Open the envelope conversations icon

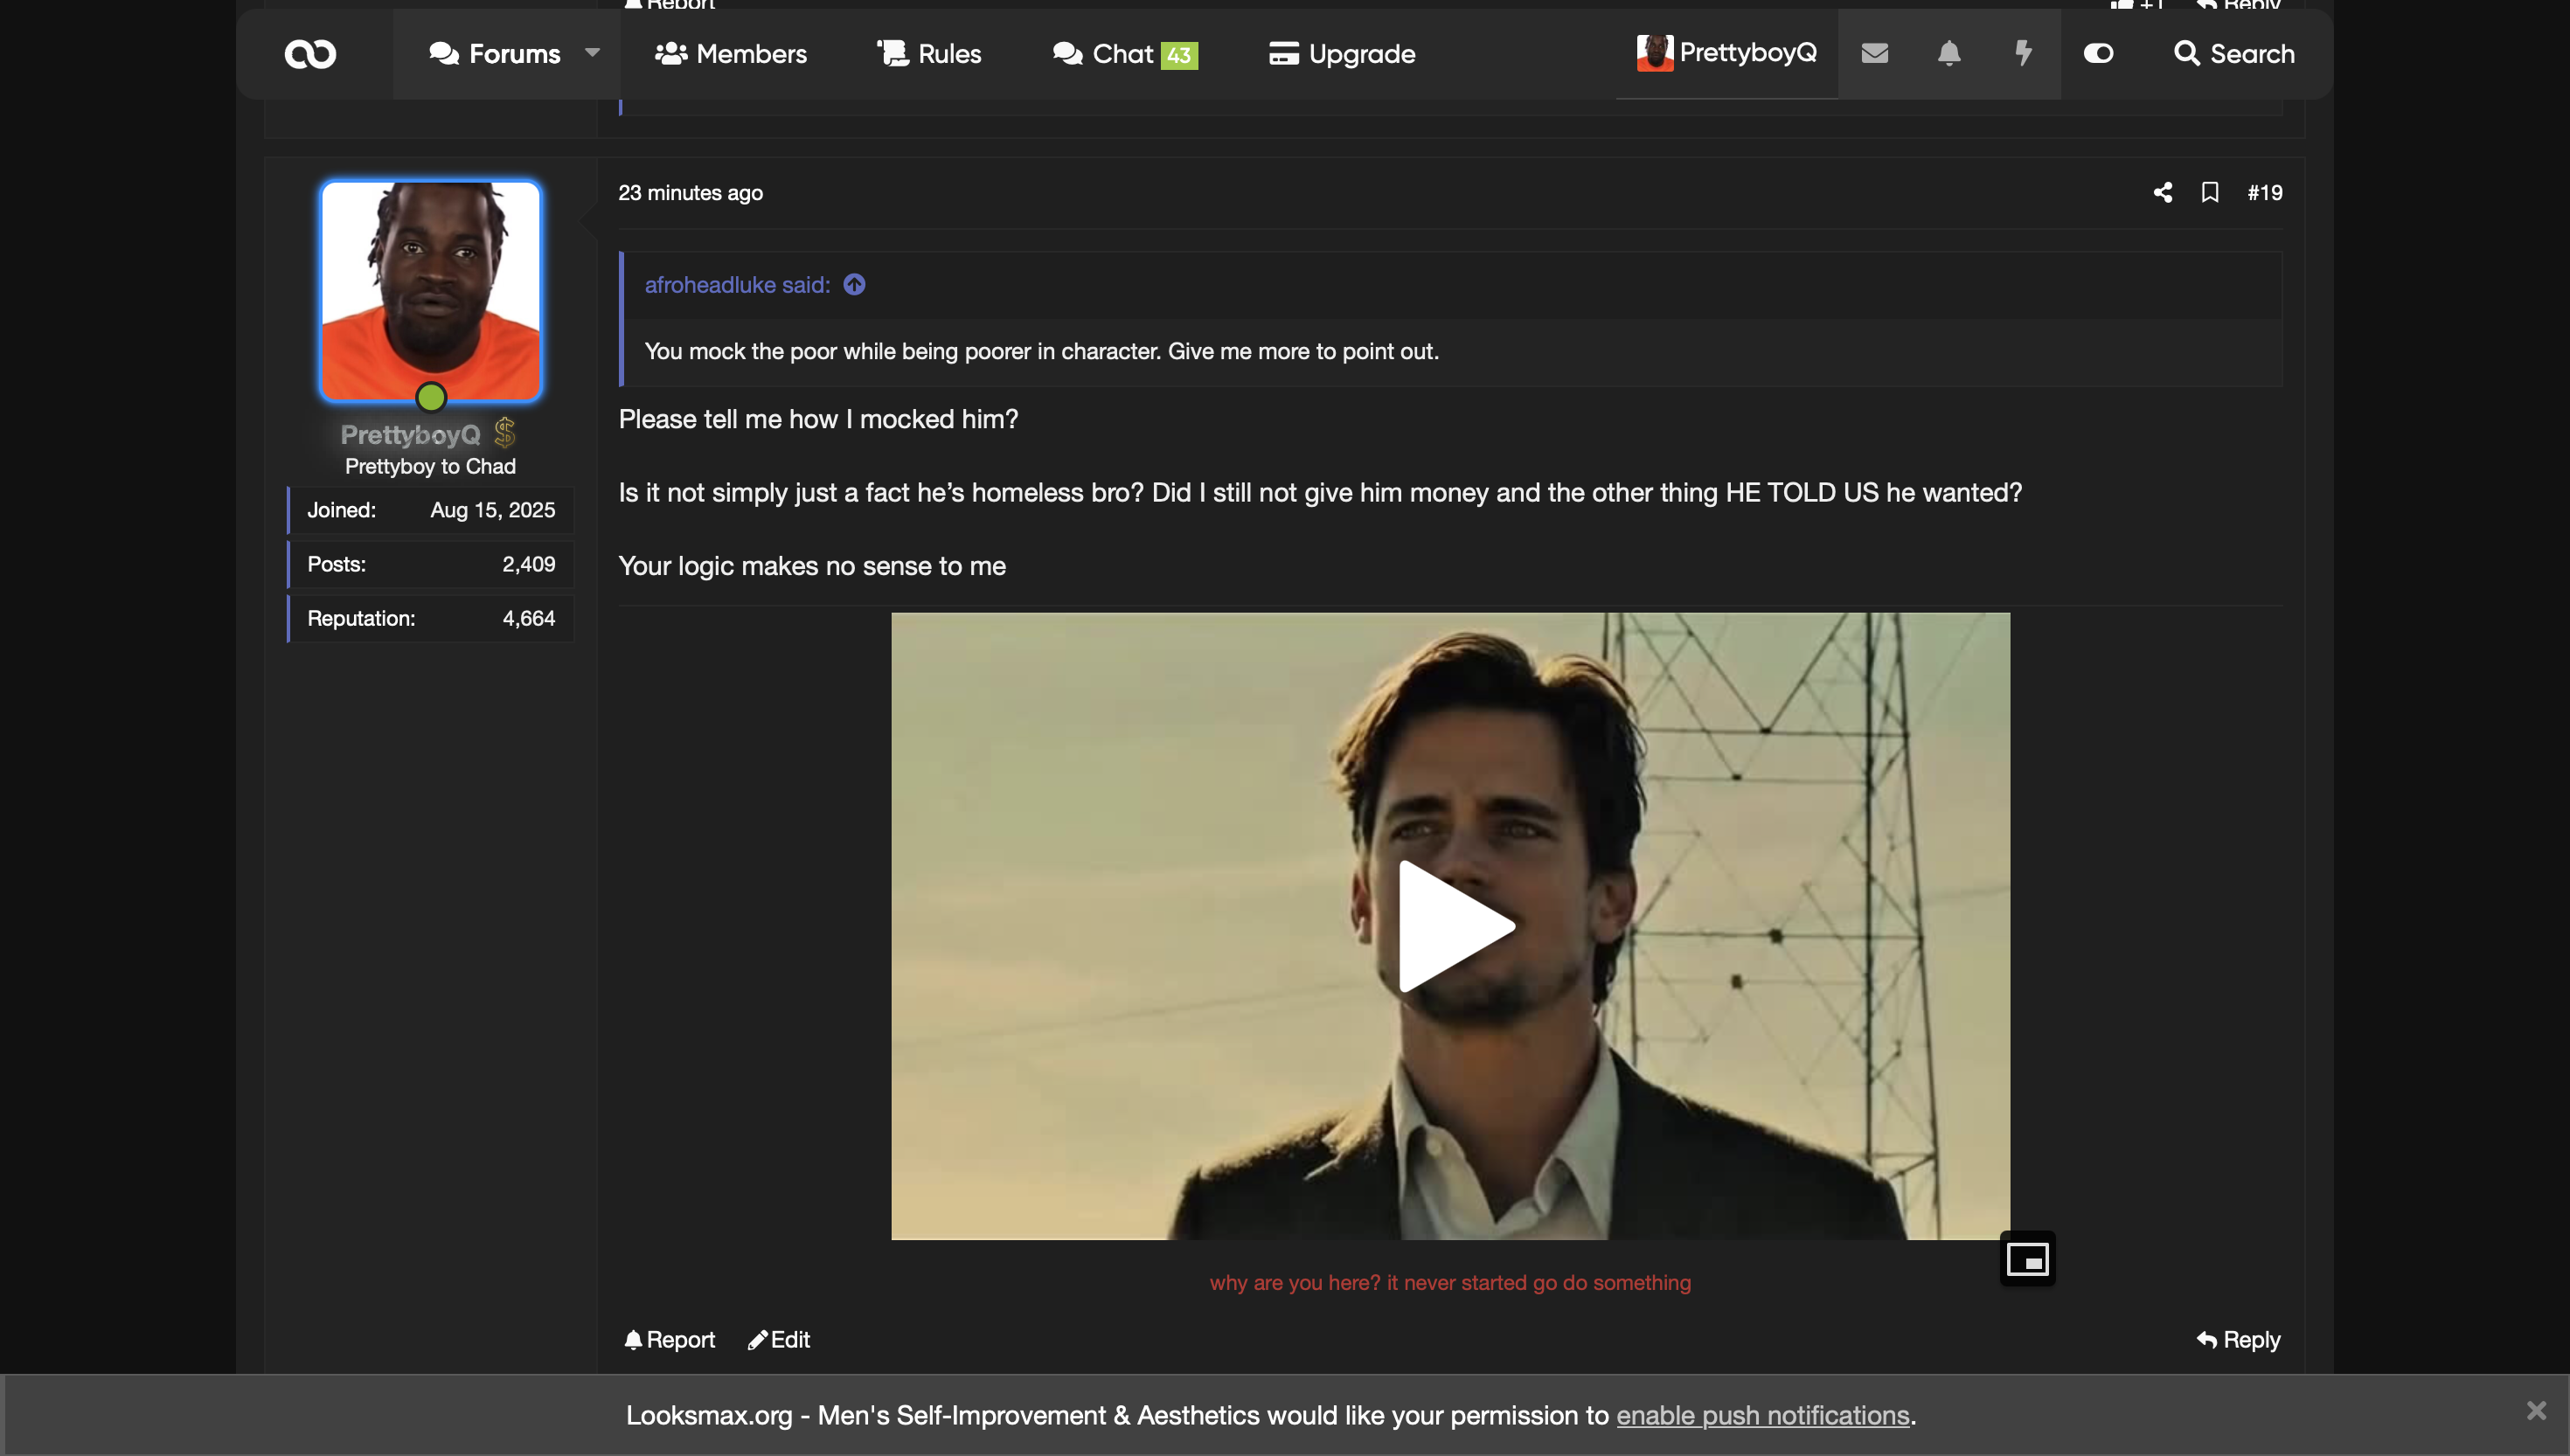click(1875, 54)
